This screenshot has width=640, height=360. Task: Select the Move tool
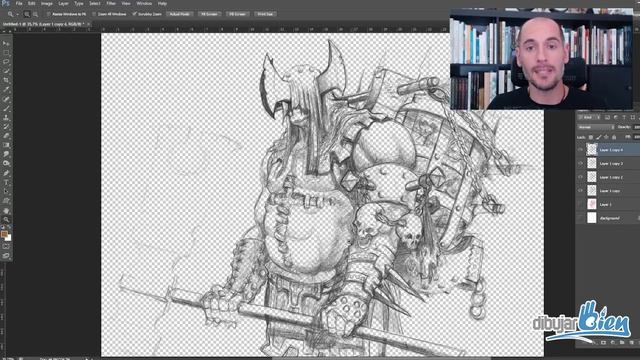coord(6,43)
